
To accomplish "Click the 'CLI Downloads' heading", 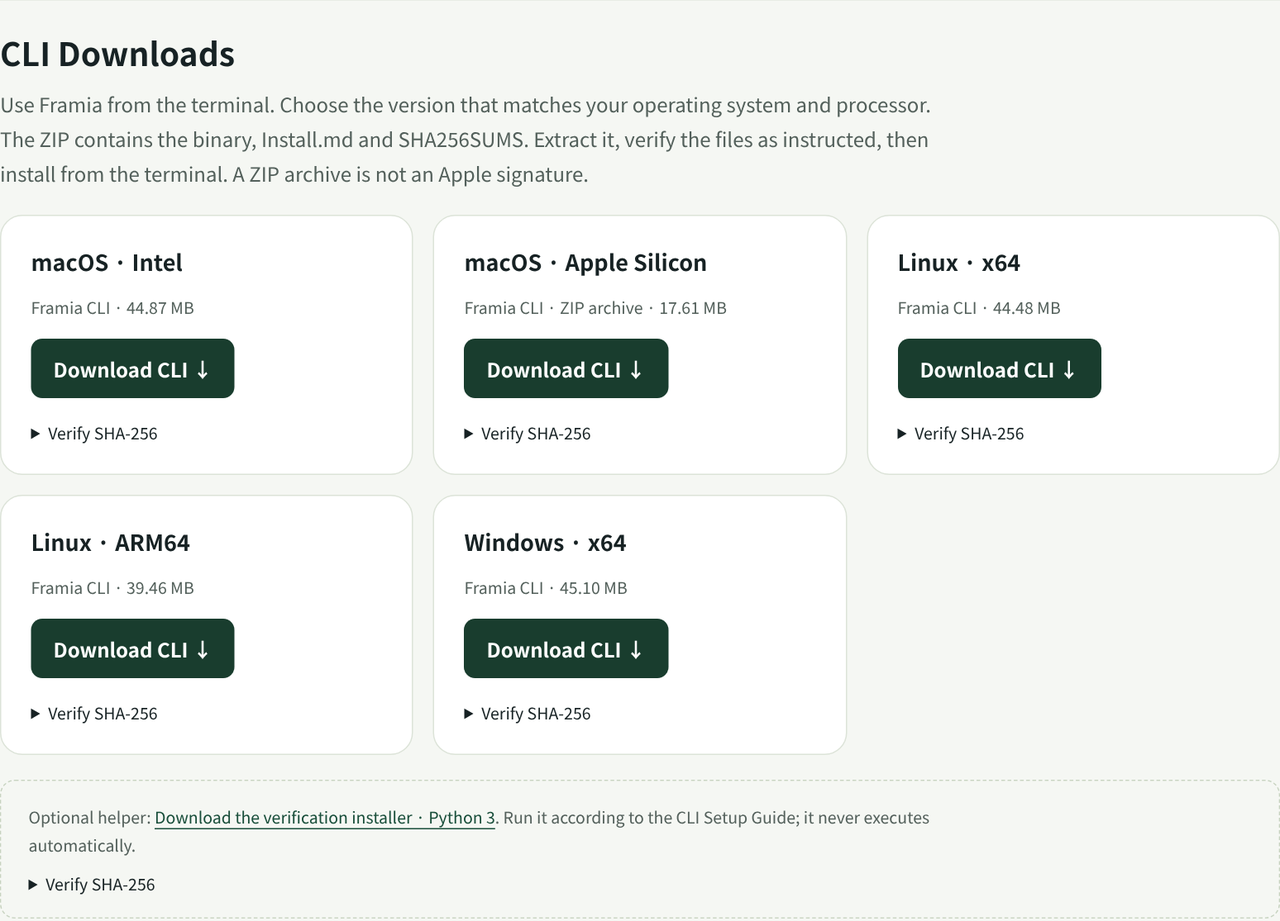I will (117, 54).
